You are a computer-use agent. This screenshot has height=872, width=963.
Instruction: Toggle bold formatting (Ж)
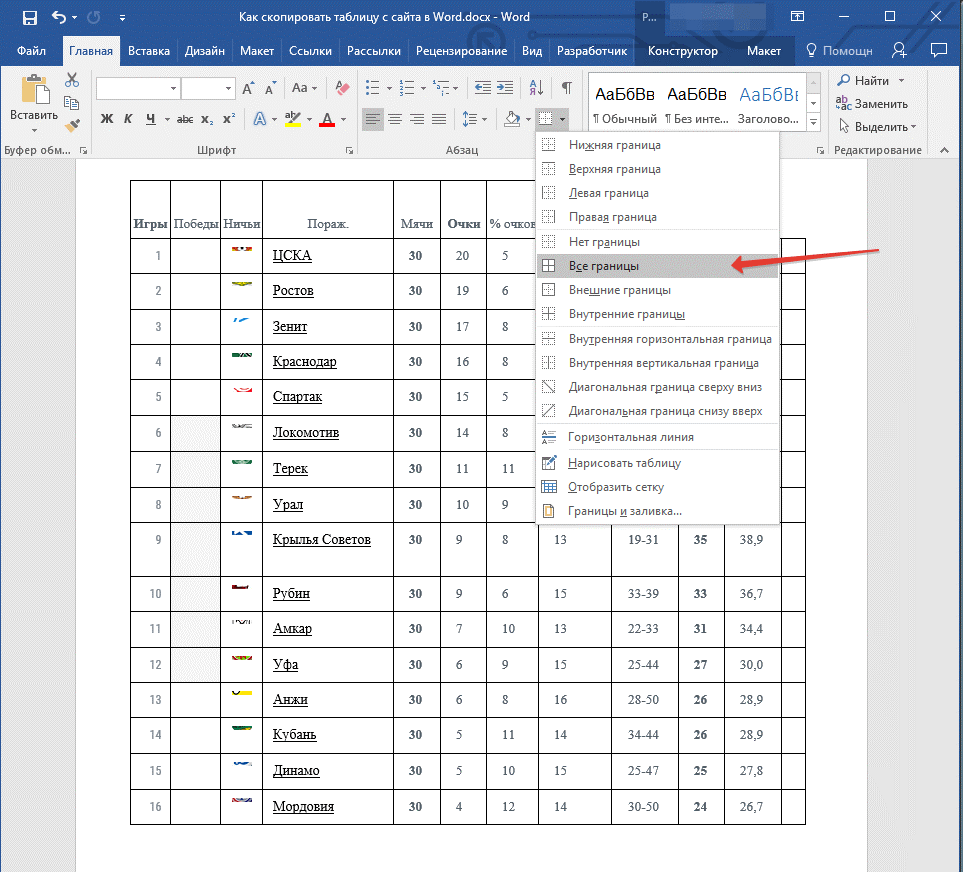pos(107,120)
